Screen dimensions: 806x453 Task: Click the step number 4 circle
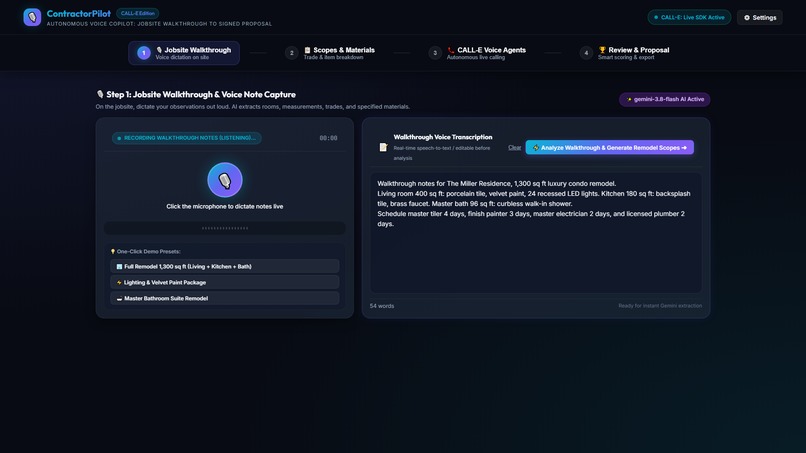(x=586, y=53)
